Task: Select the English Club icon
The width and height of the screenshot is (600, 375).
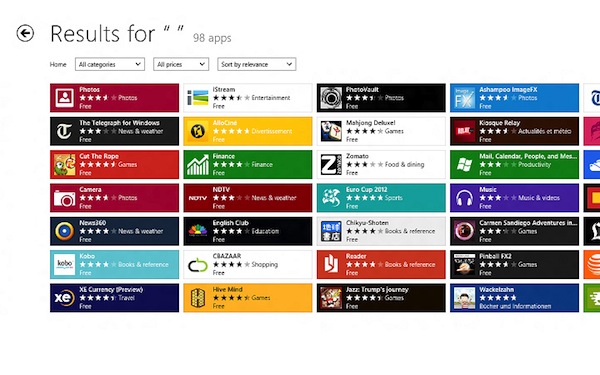Action: pyautogui.click(x=198, y=231)
